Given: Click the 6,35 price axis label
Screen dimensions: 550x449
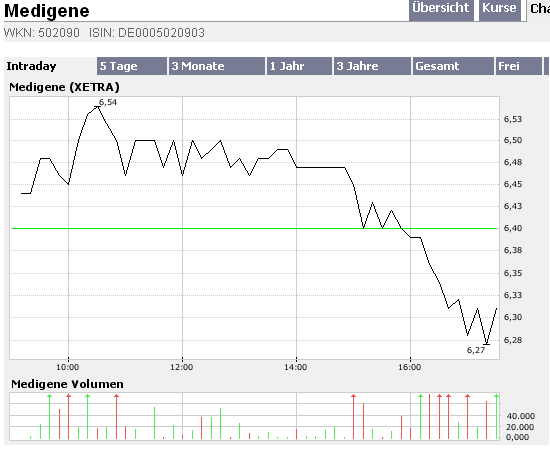Looking at the screenshot, I should point(513,273).
